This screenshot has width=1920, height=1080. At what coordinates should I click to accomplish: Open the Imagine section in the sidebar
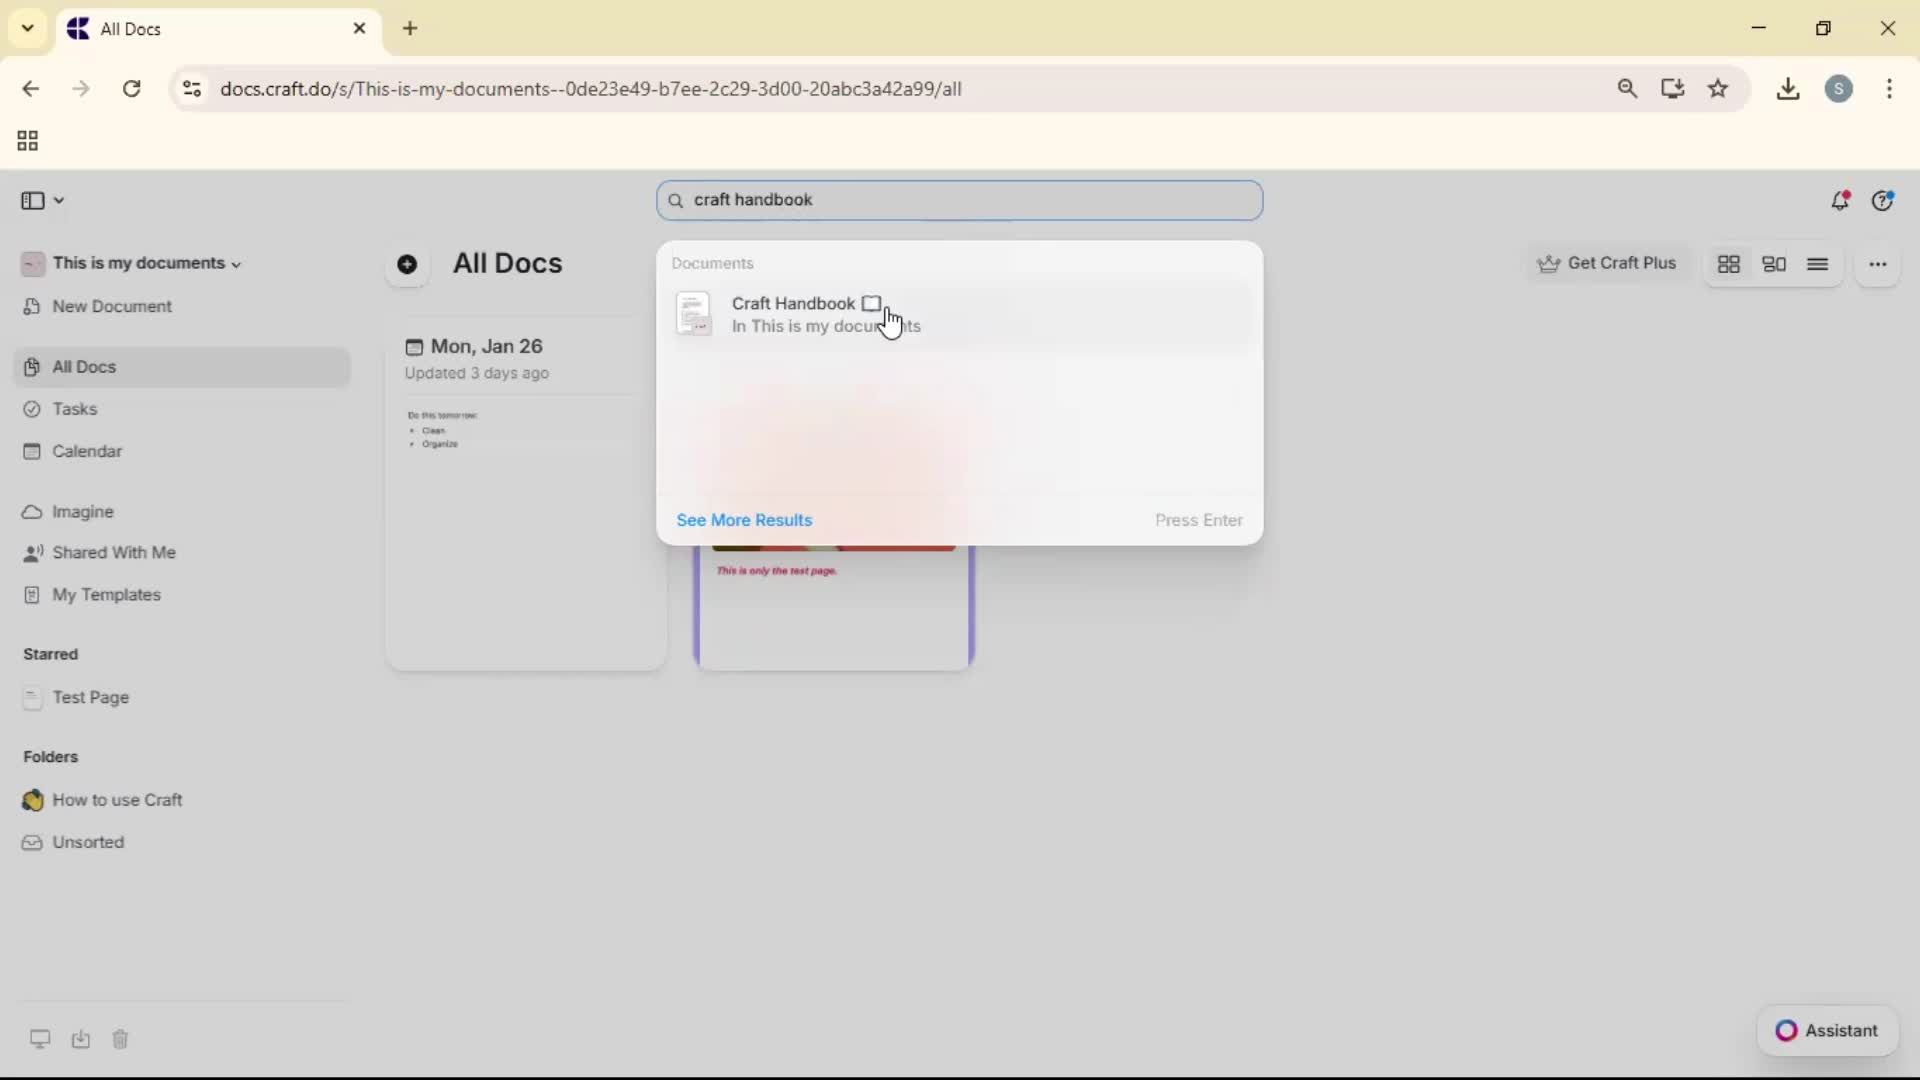coord(82,512)
